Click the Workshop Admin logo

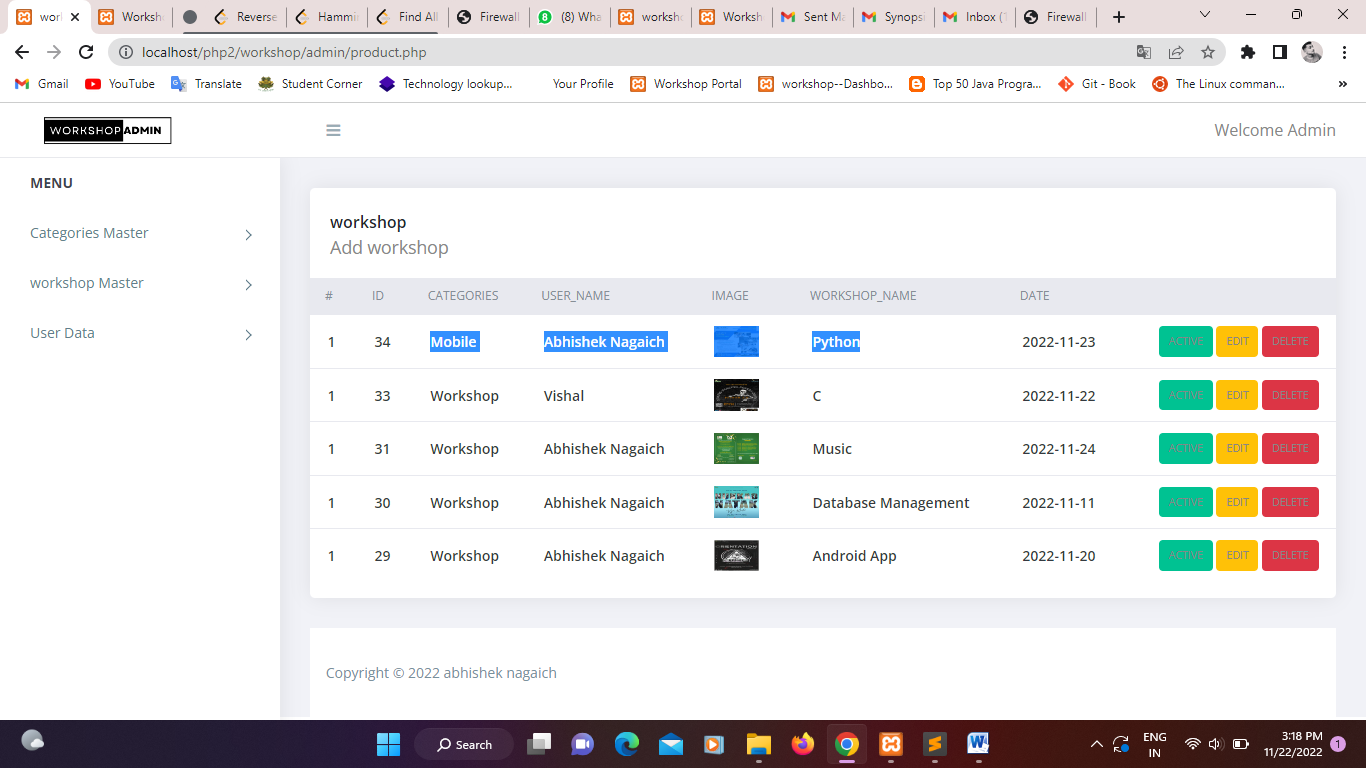tap(107, 130)
